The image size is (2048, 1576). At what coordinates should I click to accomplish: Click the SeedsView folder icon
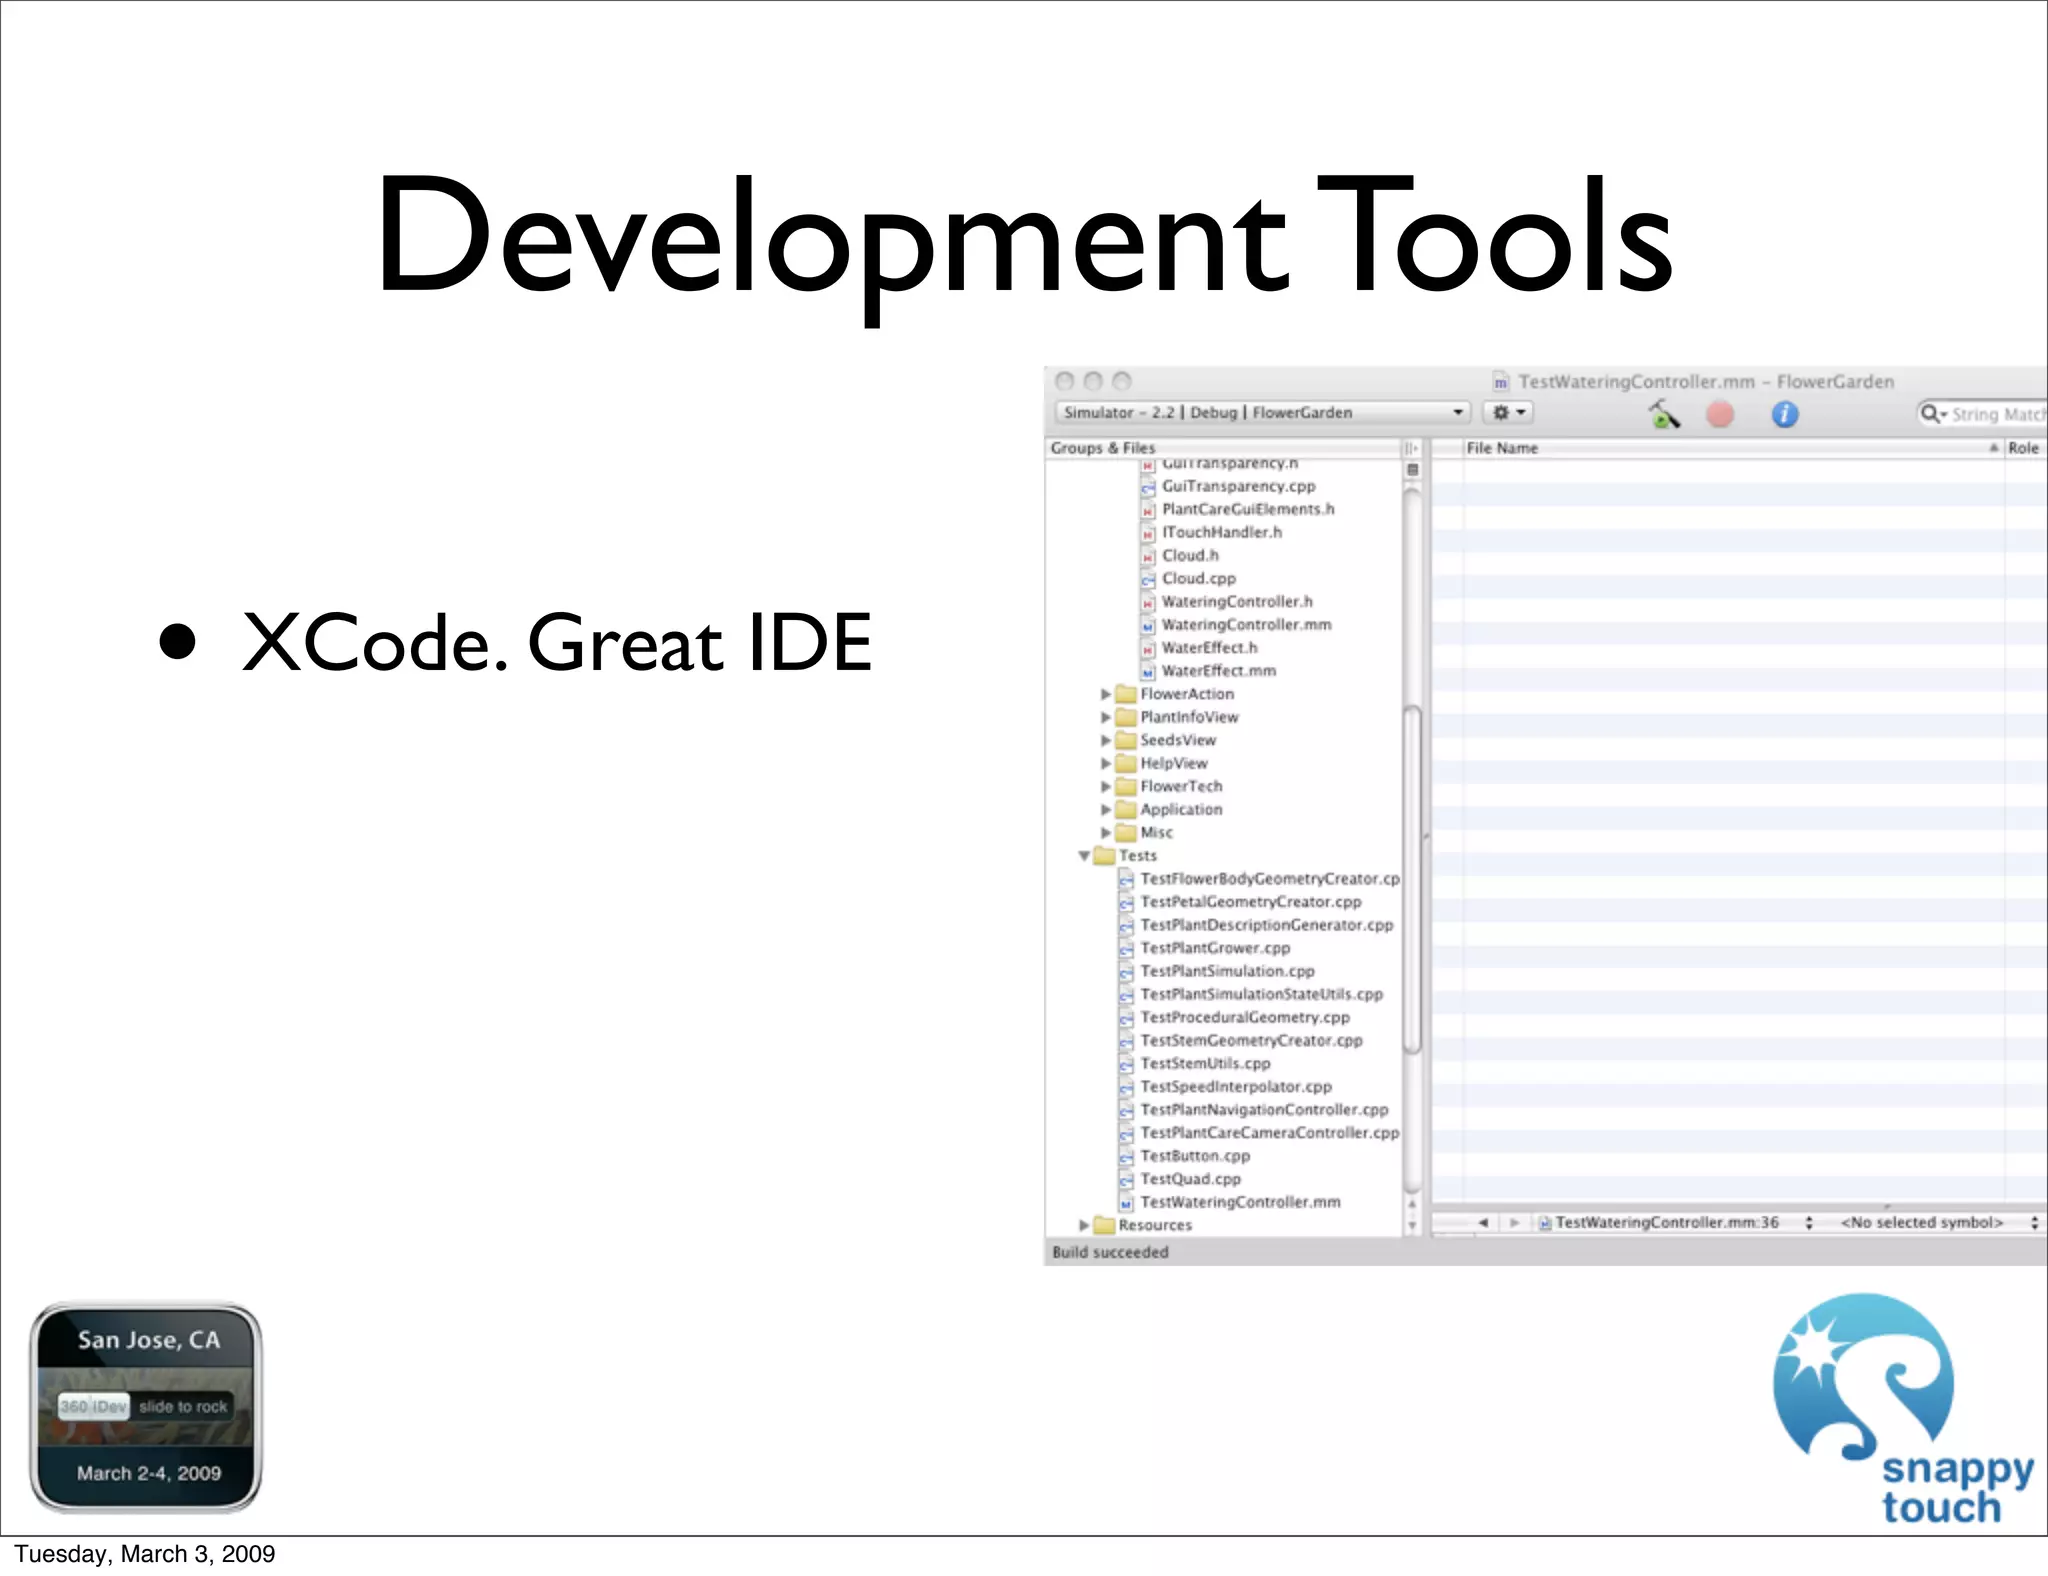tap(1126, 740)
